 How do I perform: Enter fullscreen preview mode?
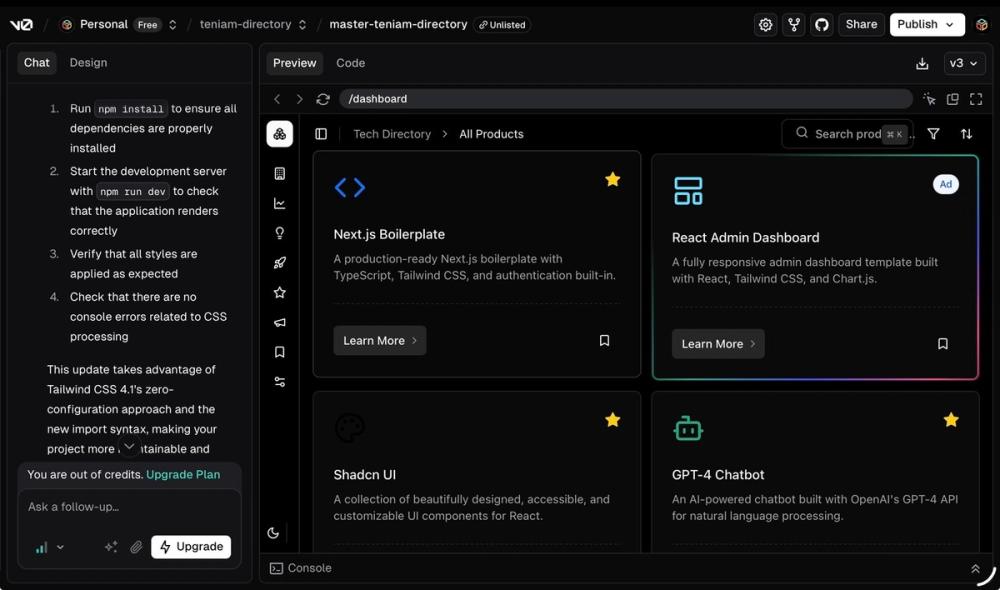[976, 99]
